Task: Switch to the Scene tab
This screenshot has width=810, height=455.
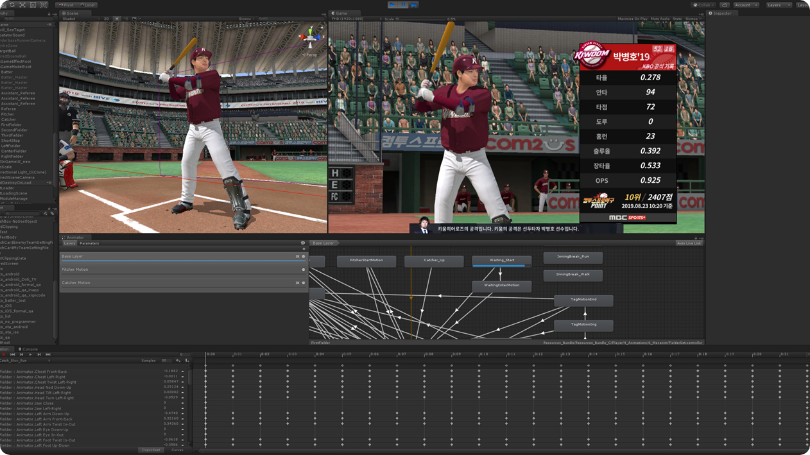Action: [x=75, y=13]
